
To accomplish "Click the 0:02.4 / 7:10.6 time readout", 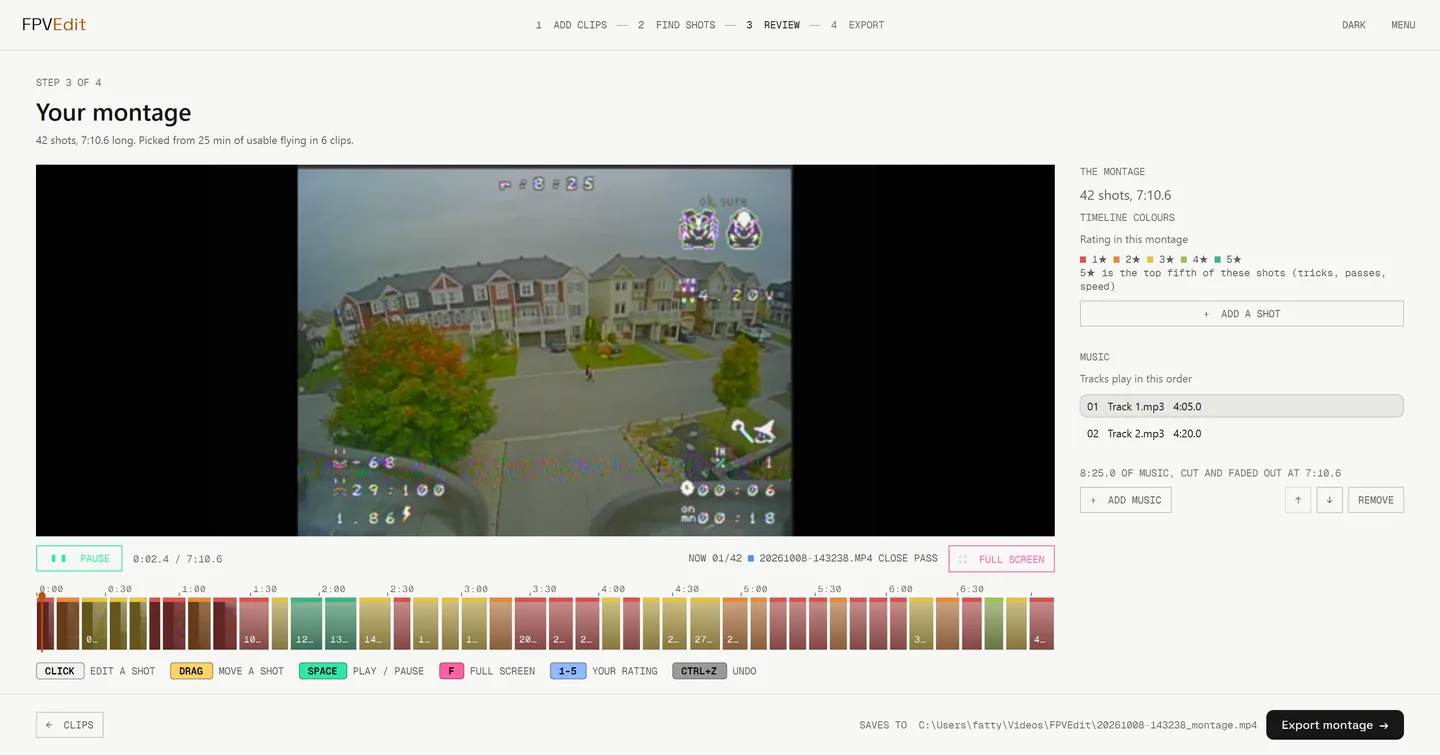I will point(178,559).
